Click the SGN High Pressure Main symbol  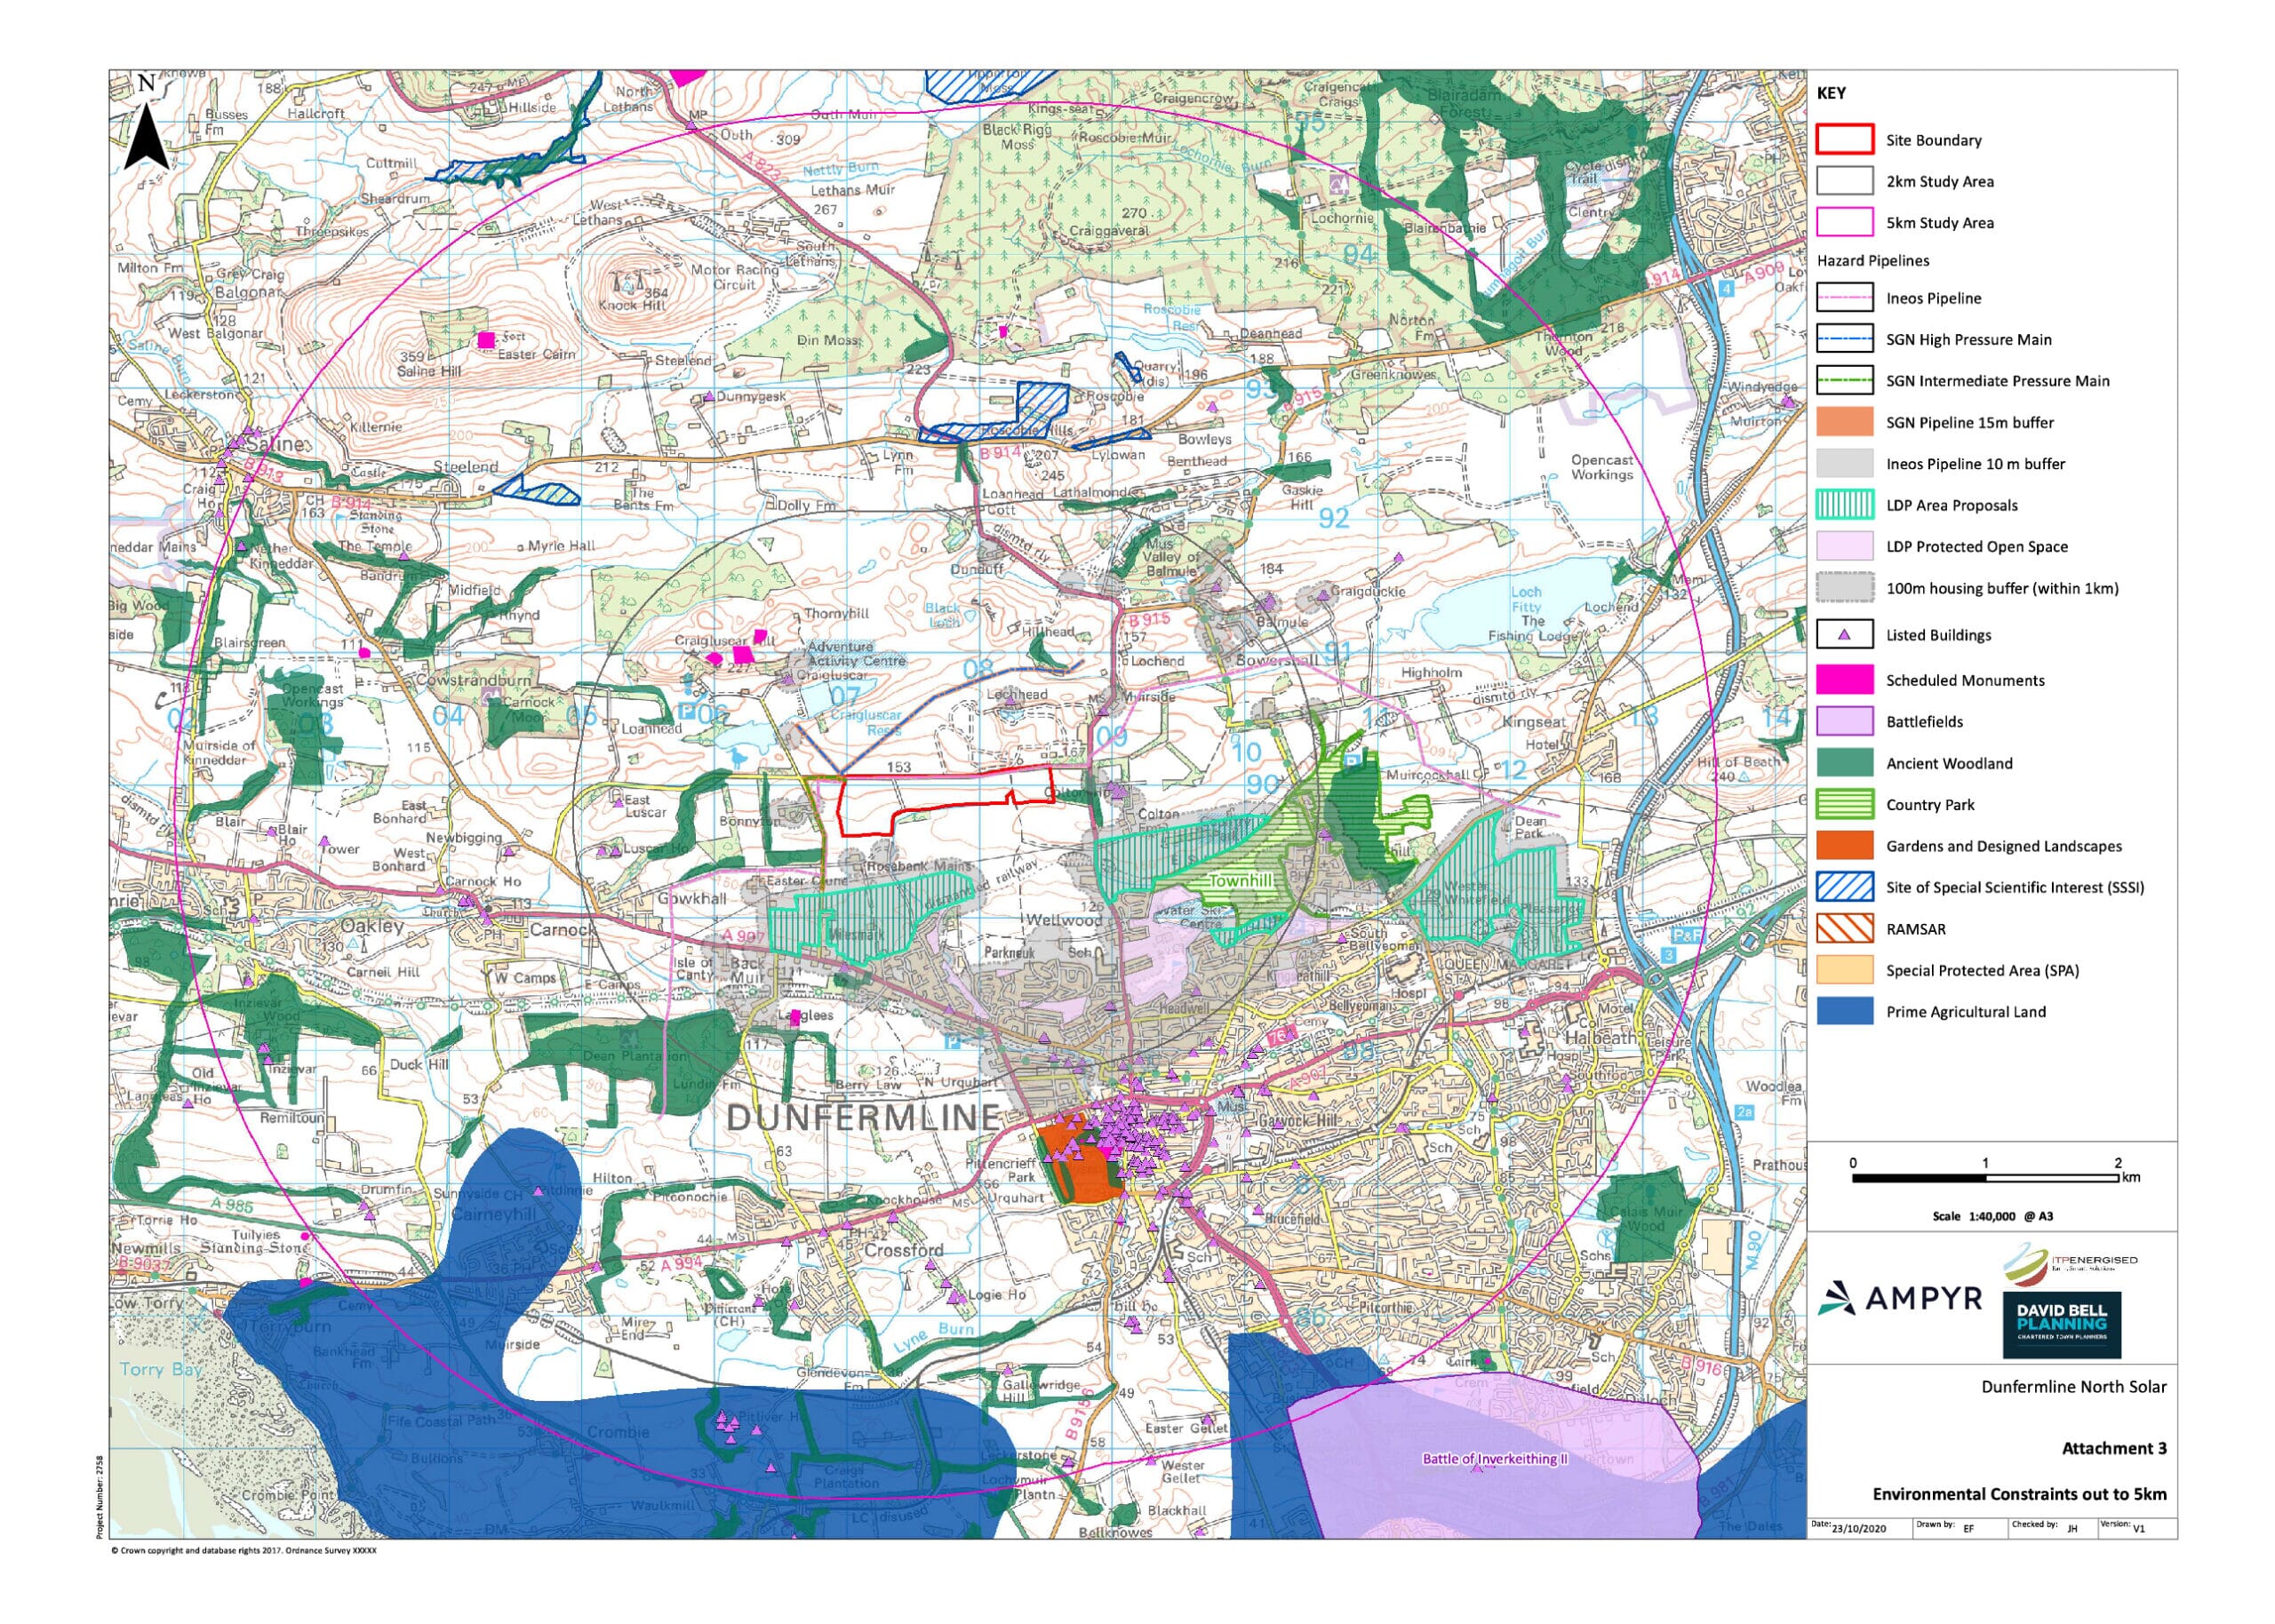click(1843, 340)
